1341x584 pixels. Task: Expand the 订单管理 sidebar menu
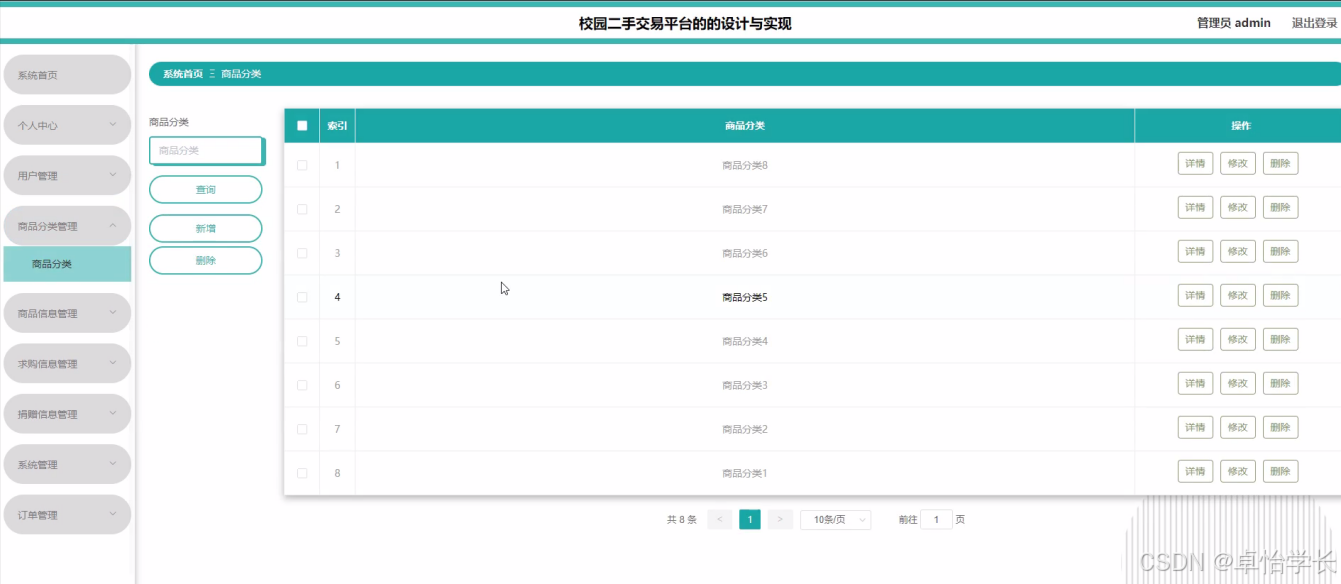[x=68, y=515]
